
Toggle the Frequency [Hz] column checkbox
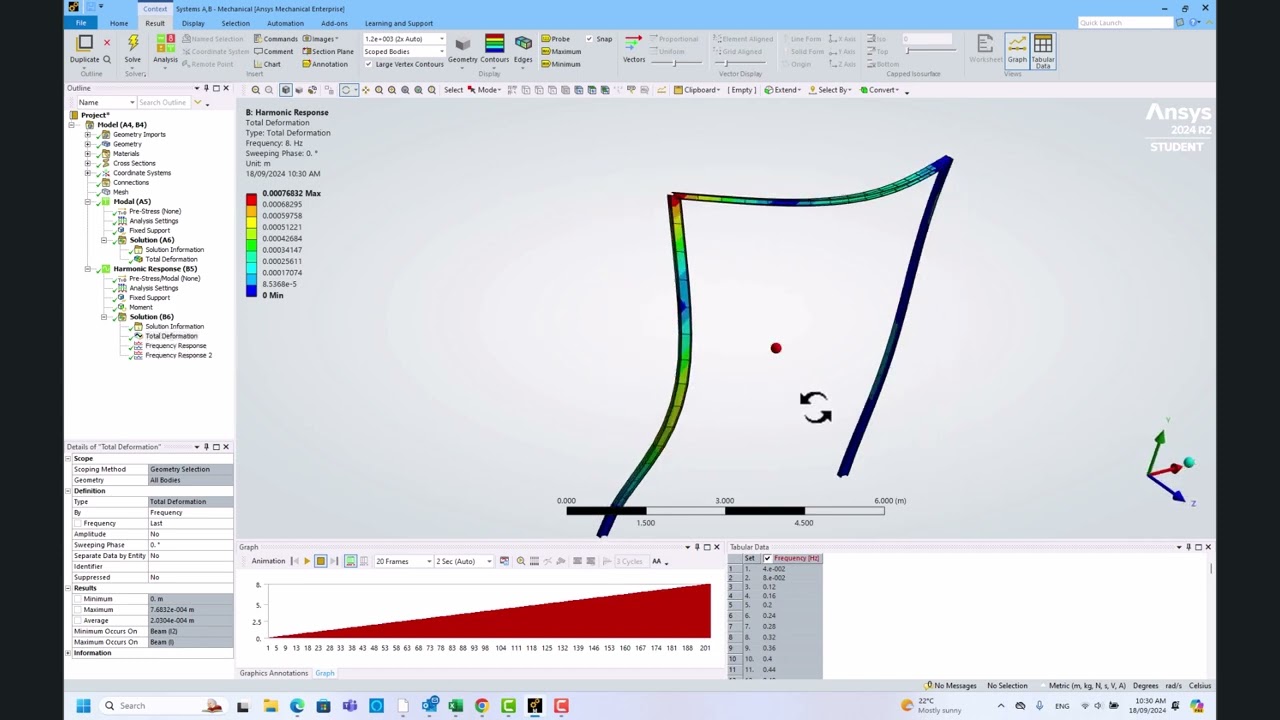767,558
